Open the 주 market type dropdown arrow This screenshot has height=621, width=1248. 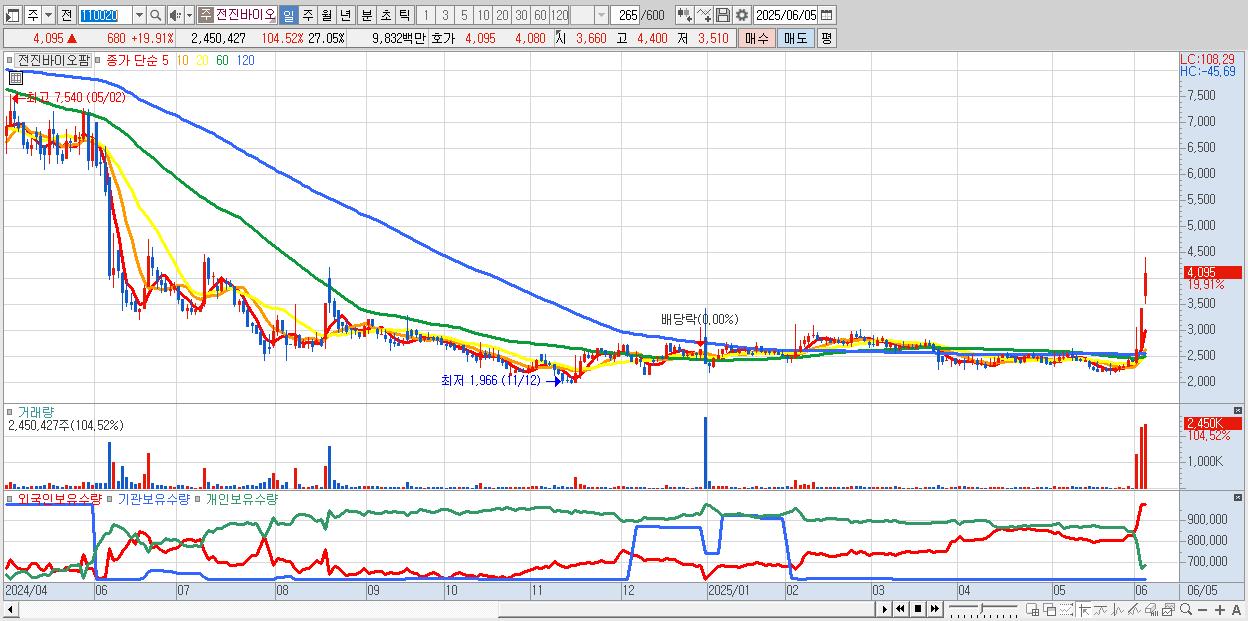click(46, 15)
